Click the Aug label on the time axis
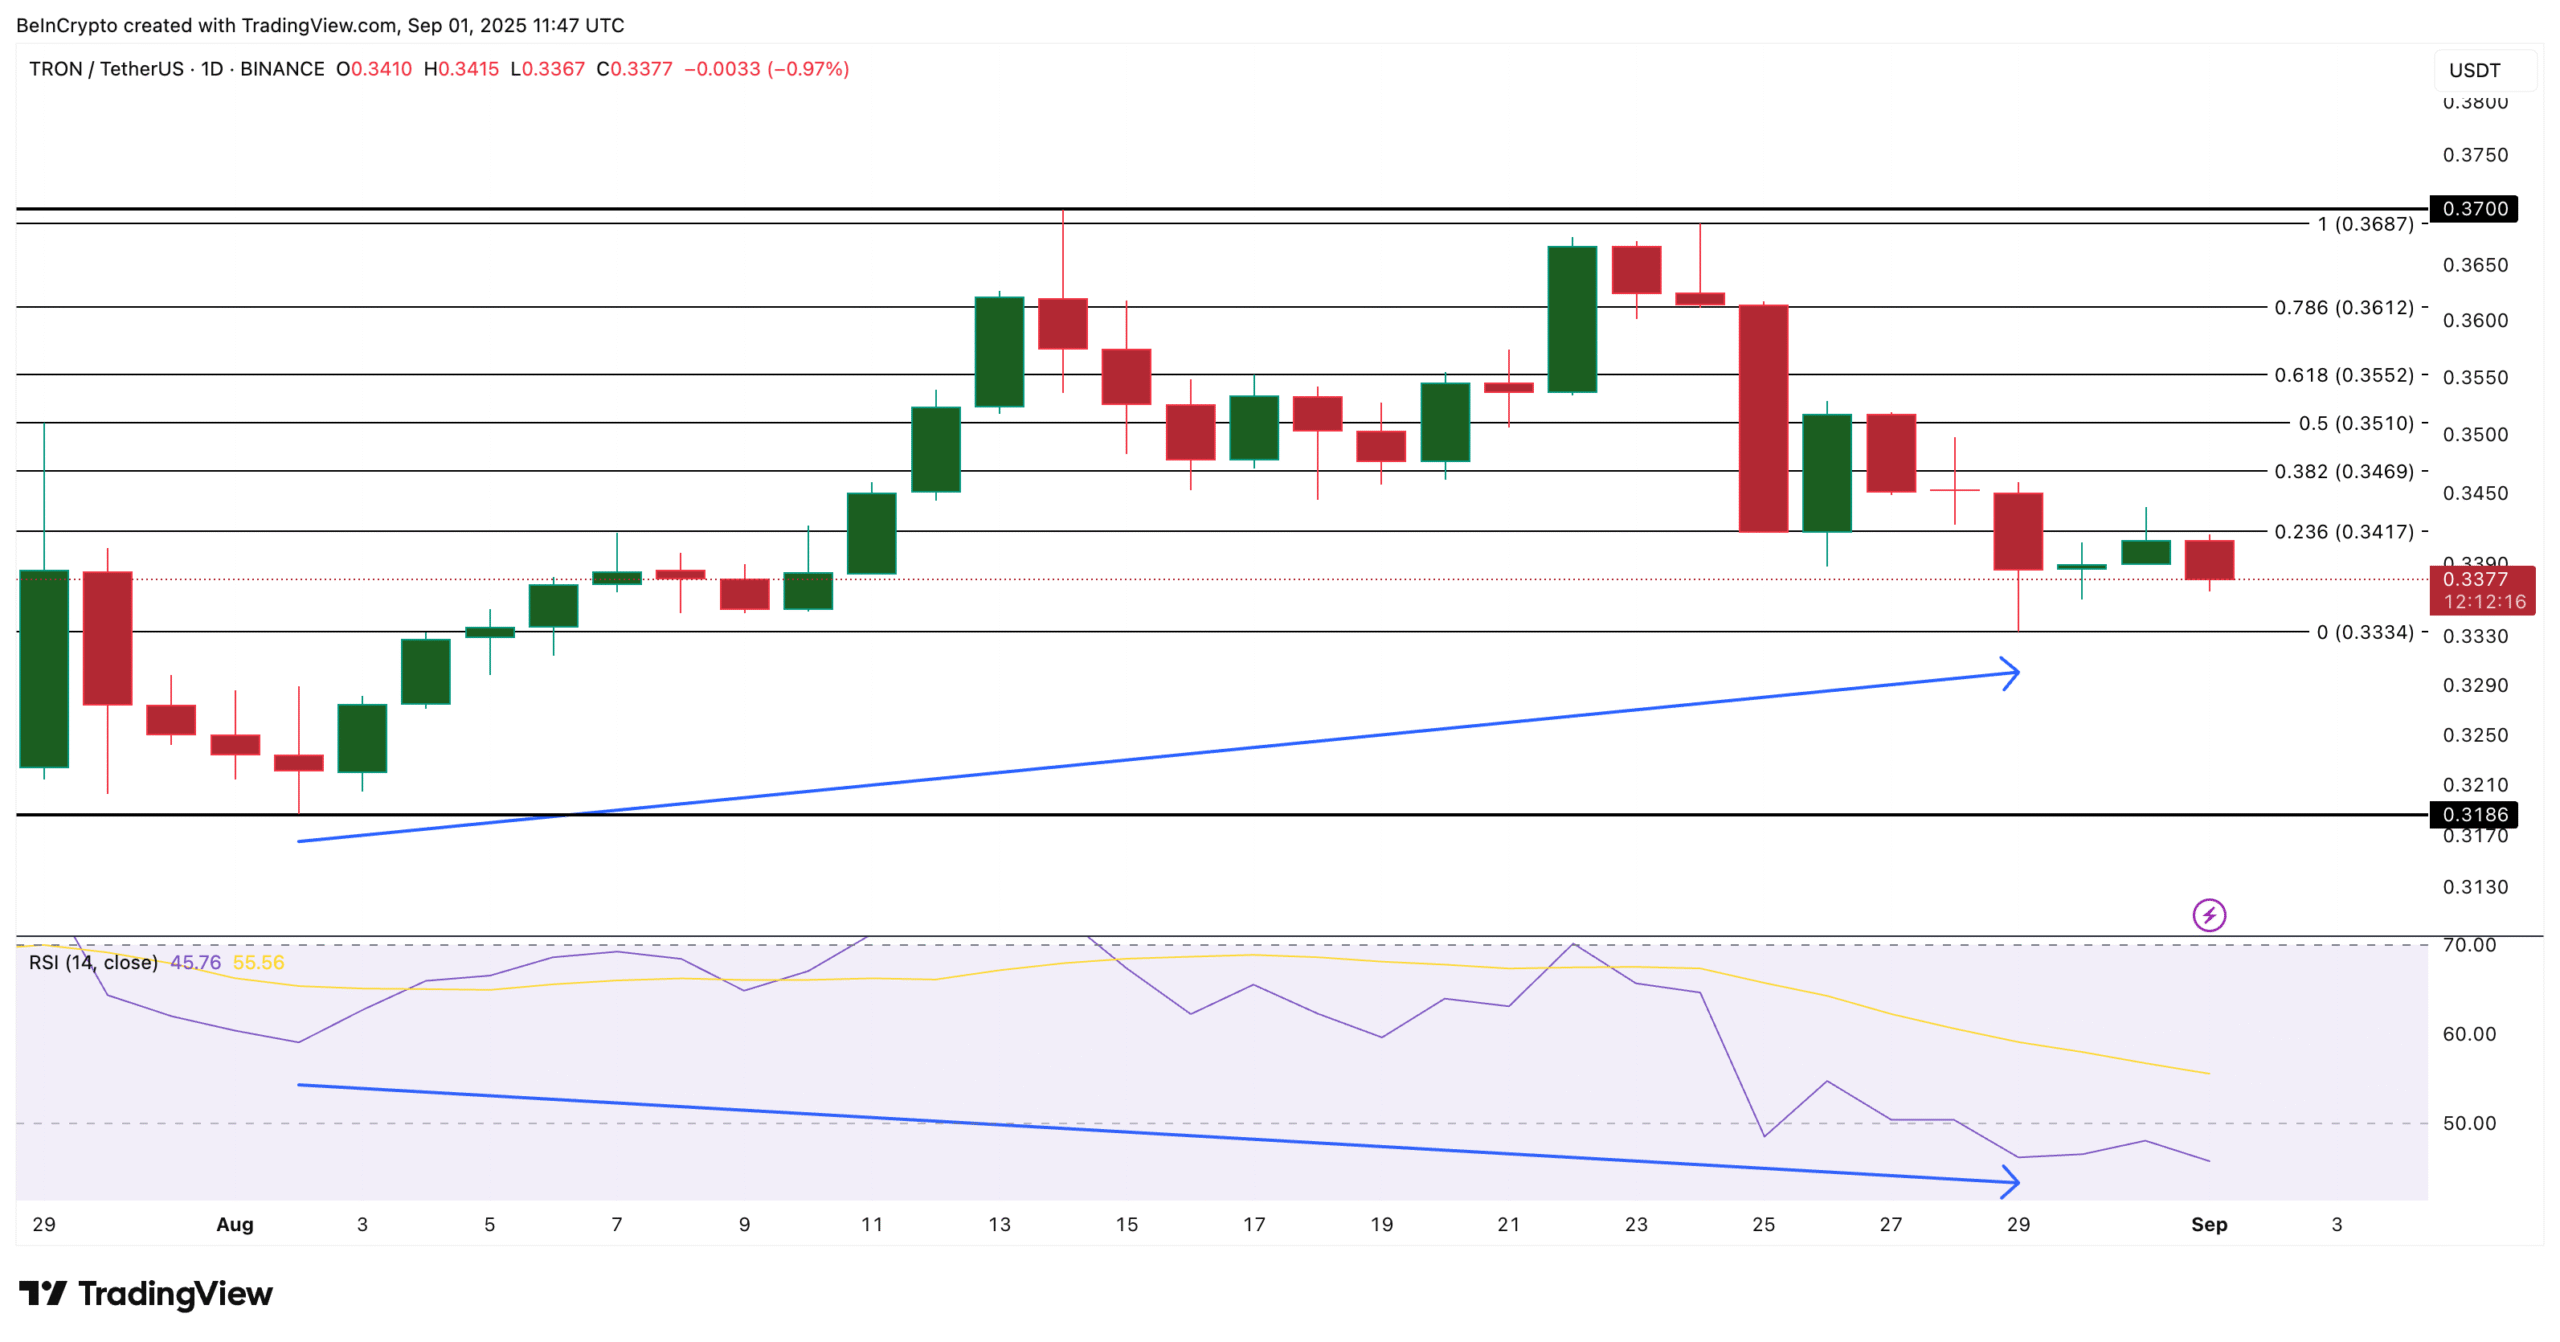This screenshot has height=1342, width=2560. pyautogui.click(x=235, y=1224)
